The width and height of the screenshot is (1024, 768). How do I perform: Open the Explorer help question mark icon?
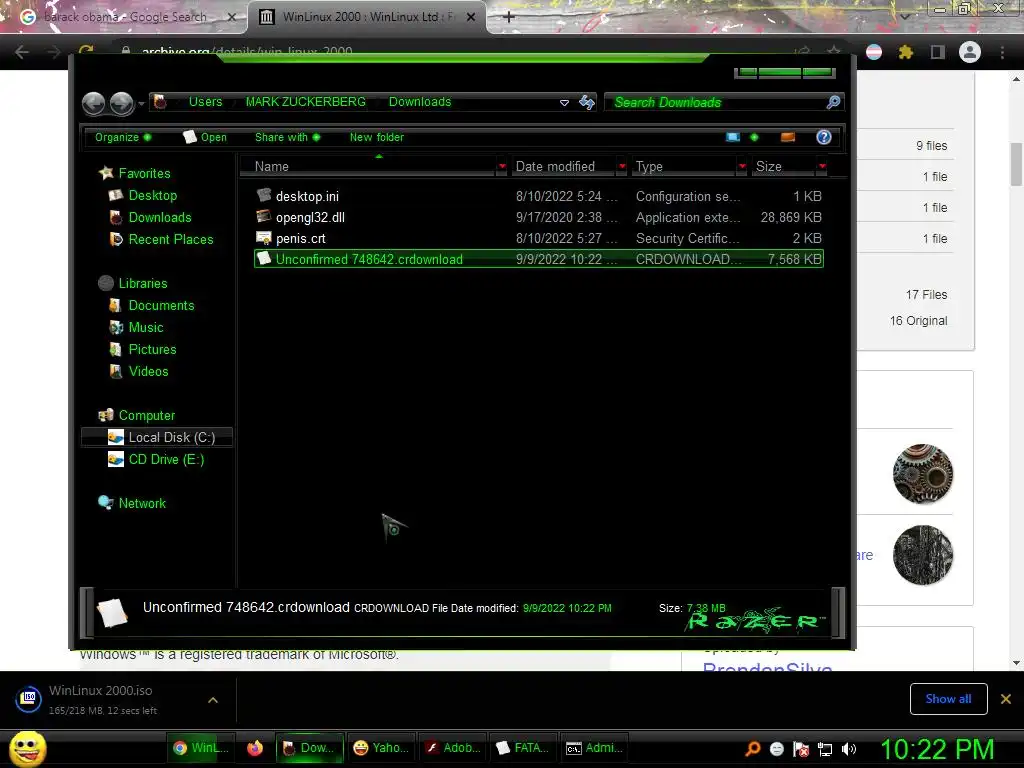[824, 137]
